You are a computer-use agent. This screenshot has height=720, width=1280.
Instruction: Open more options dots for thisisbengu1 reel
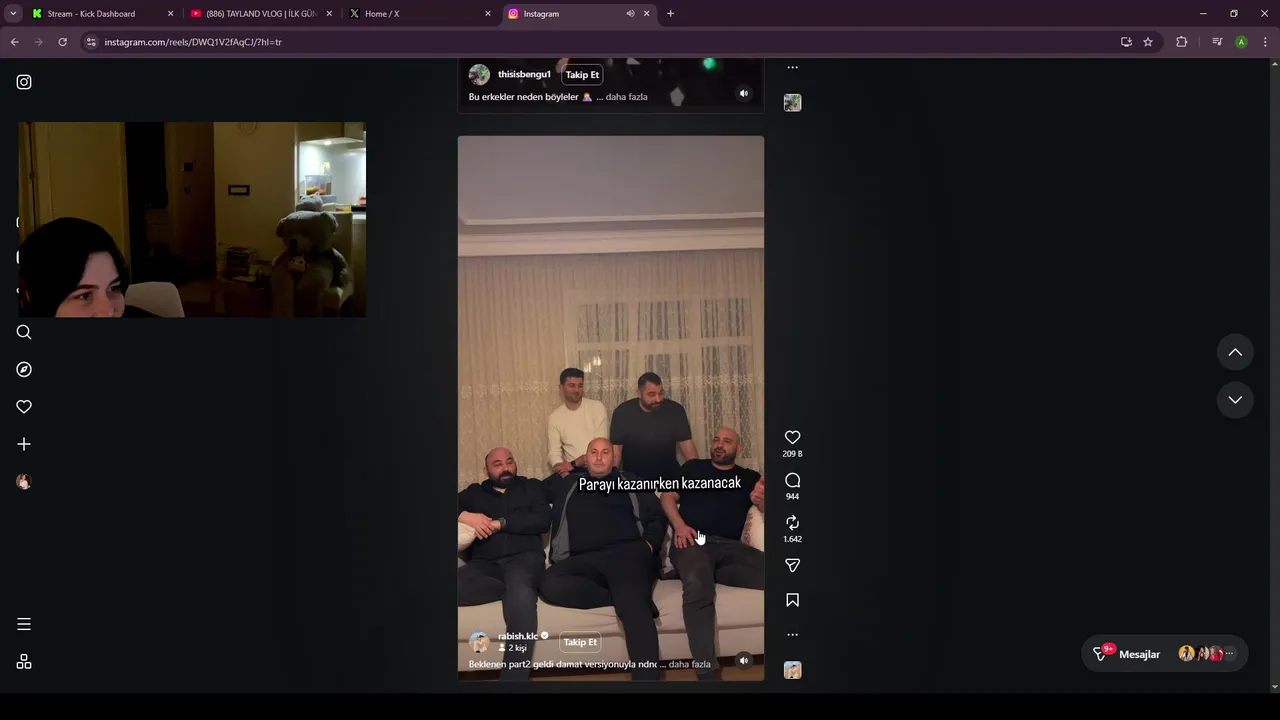792,68
